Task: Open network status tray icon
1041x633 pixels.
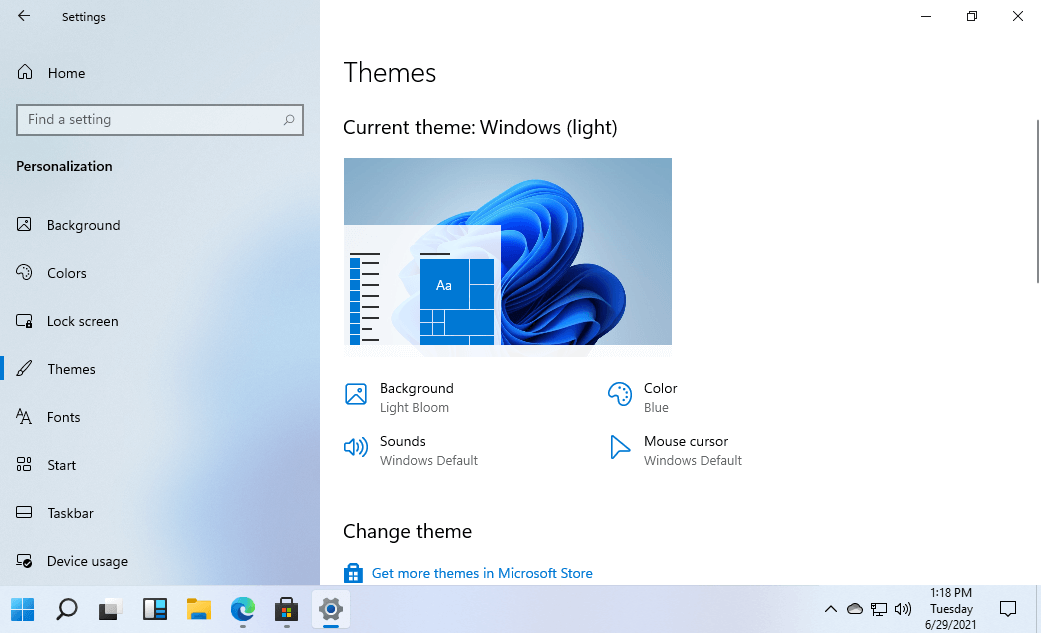Action: pyautogui.click(x=879, y=609)
